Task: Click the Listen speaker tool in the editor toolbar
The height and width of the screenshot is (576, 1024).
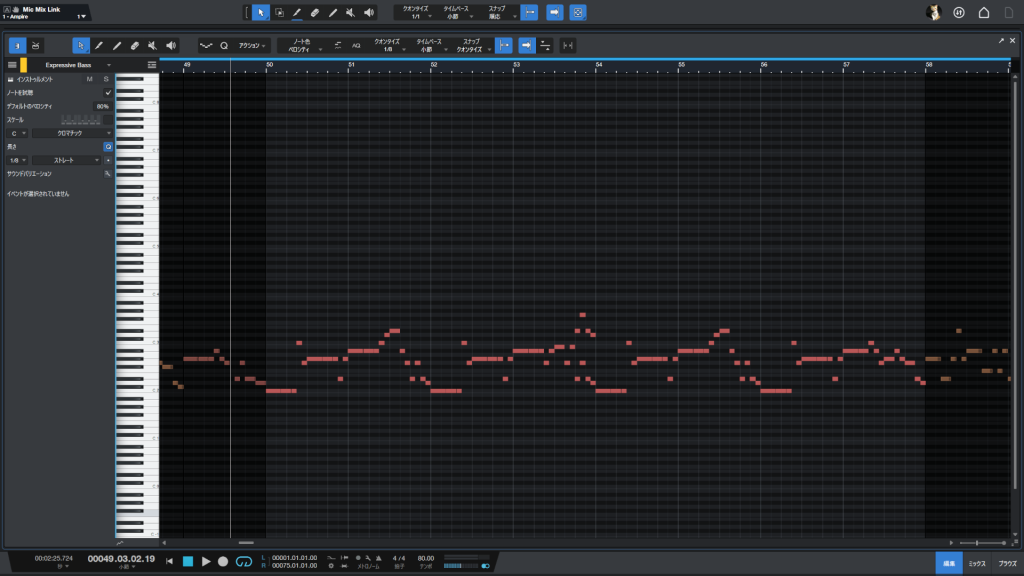Action: point(171,45)
